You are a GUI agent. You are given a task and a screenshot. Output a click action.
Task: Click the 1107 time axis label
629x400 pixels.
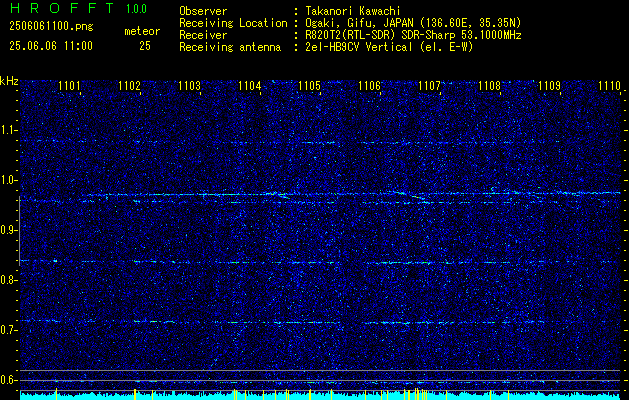429,85
